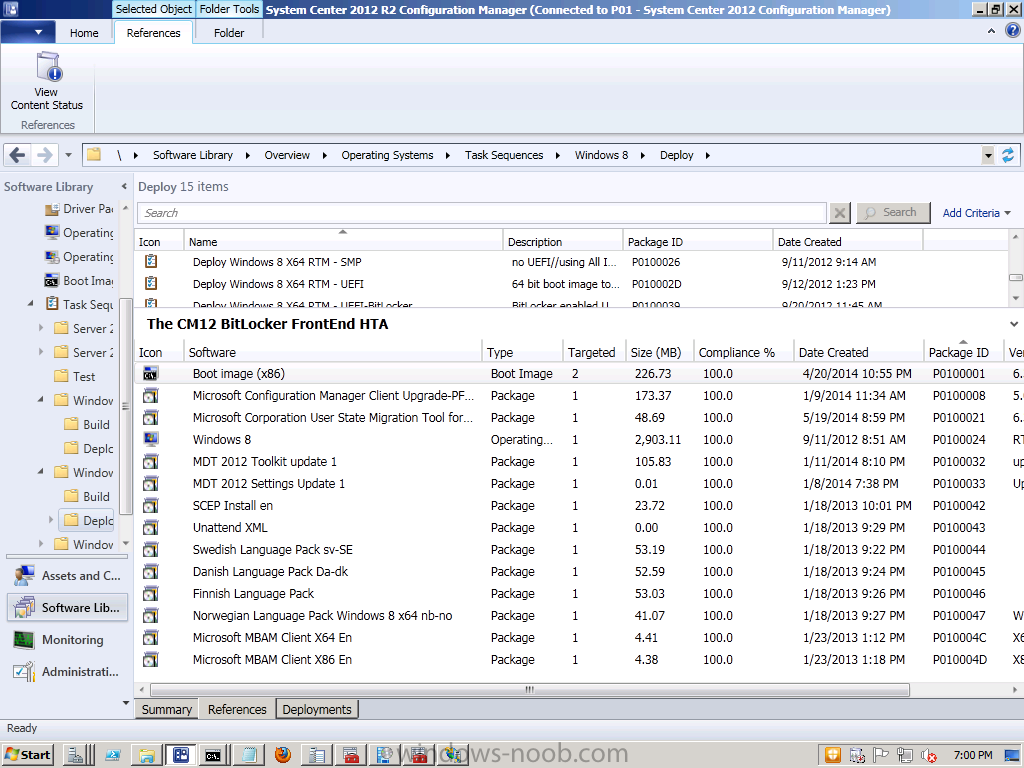
Task: Open command prompt from the taskbar
Action: pyautogui.click(x=214, y=756)
